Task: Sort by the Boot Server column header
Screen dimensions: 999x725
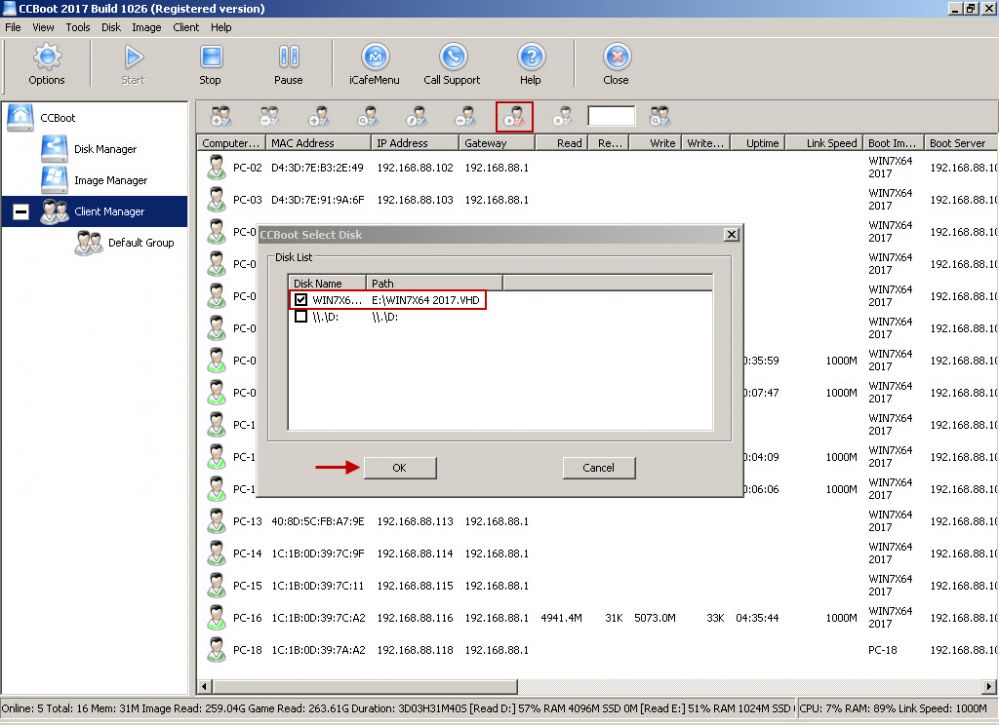Action: tap(960, 143)
